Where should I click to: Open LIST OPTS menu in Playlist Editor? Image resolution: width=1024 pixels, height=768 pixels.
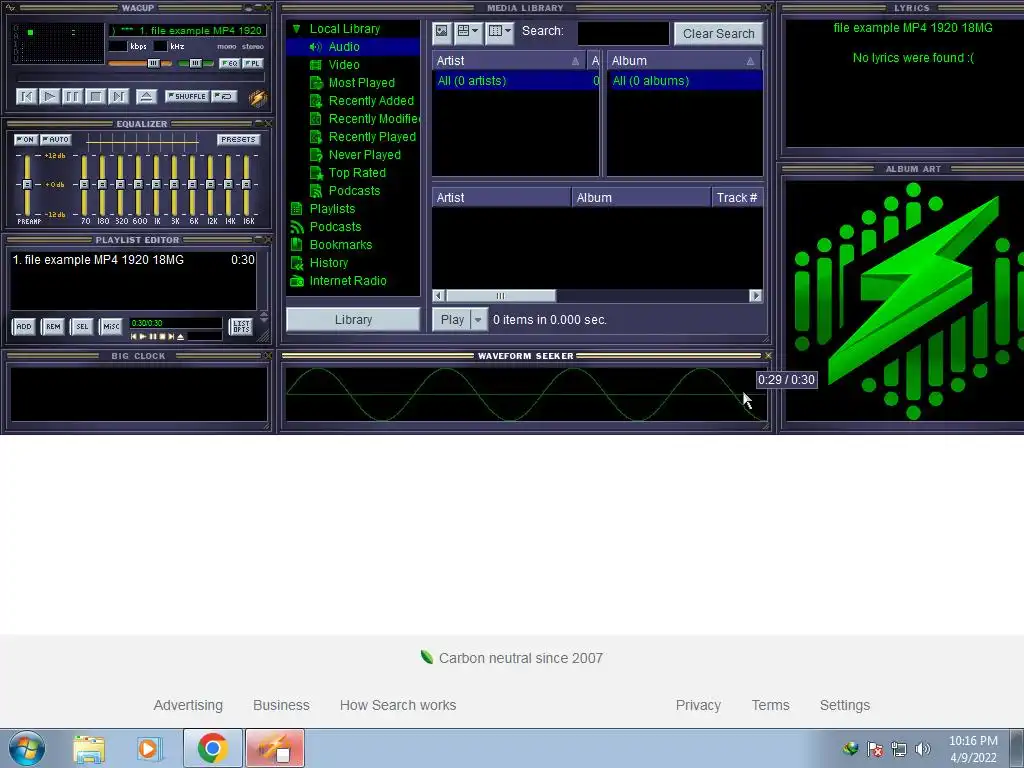click(241, 327)
